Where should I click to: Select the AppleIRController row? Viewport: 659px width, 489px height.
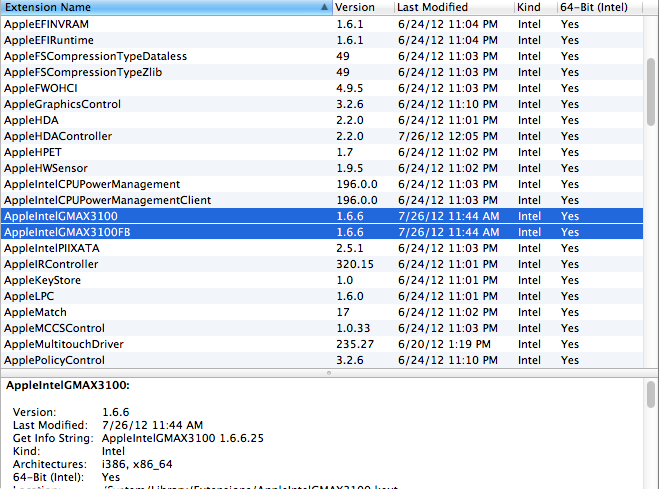[x=322, y=264]
